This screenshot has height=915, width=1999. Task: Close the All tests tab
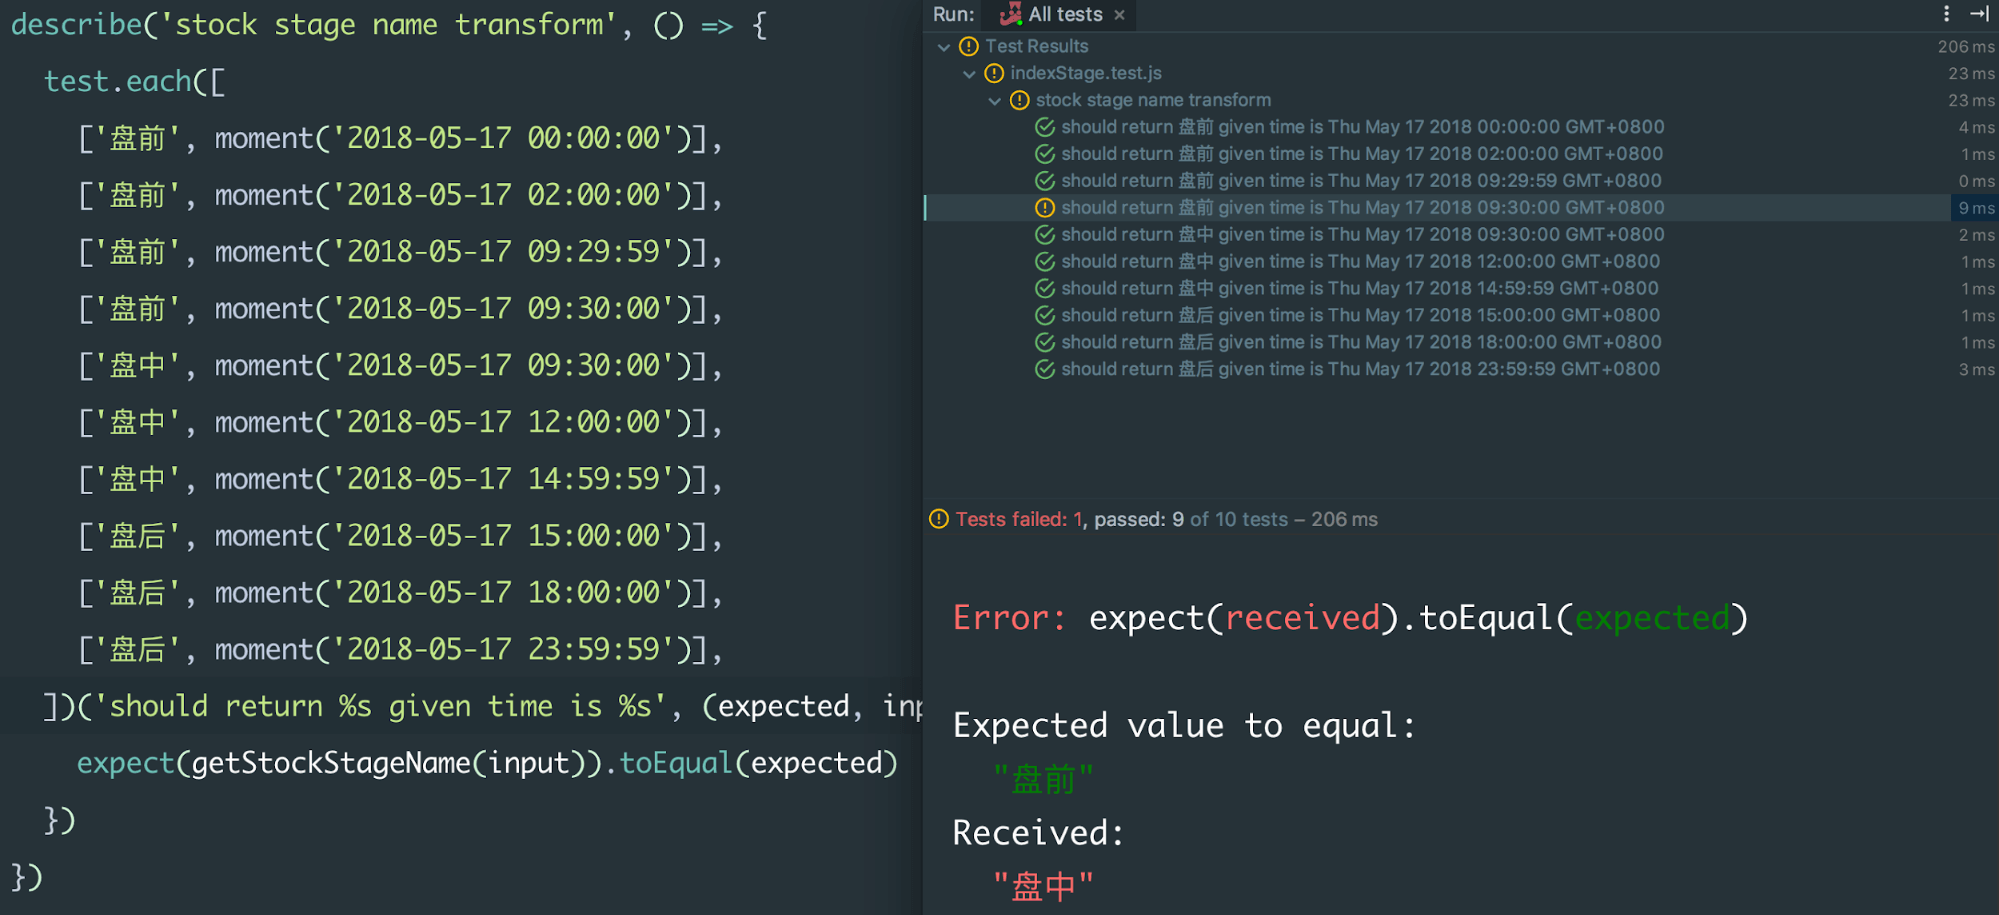coord(1120,15)
